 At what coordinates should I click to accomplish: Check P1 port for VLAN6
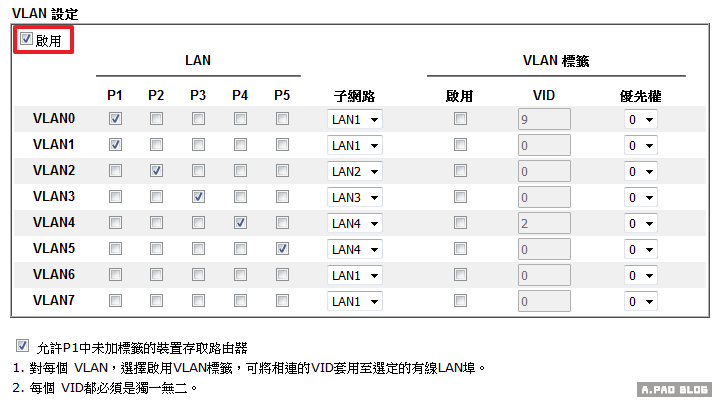point(115,274)
